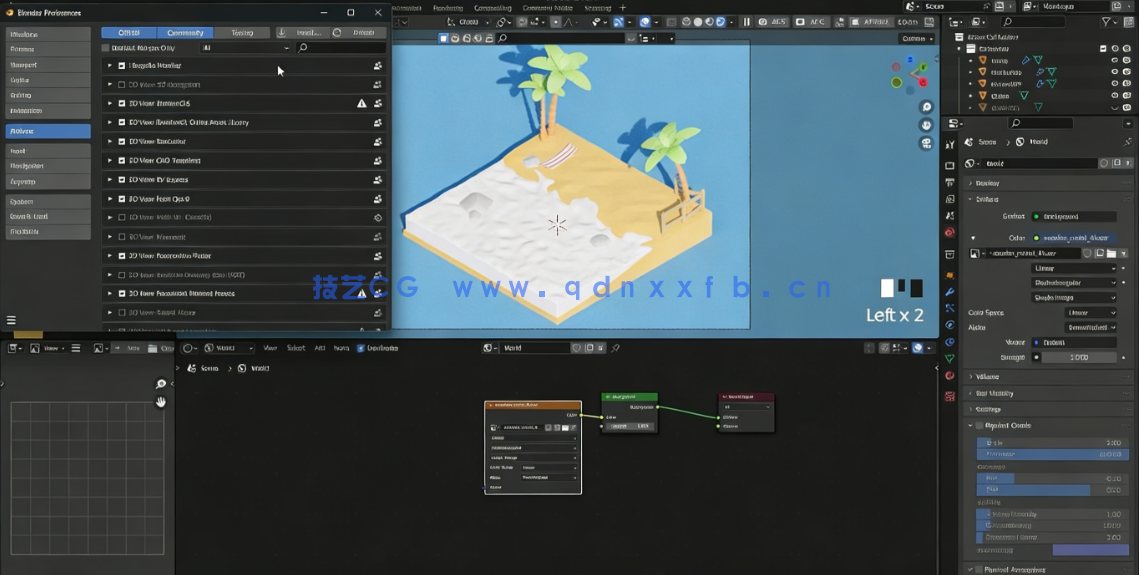Viewport: 1139px width, 575px height.
Task: Open the Tool properties tab
Action: pyautogui.click(x=949, y=145)
